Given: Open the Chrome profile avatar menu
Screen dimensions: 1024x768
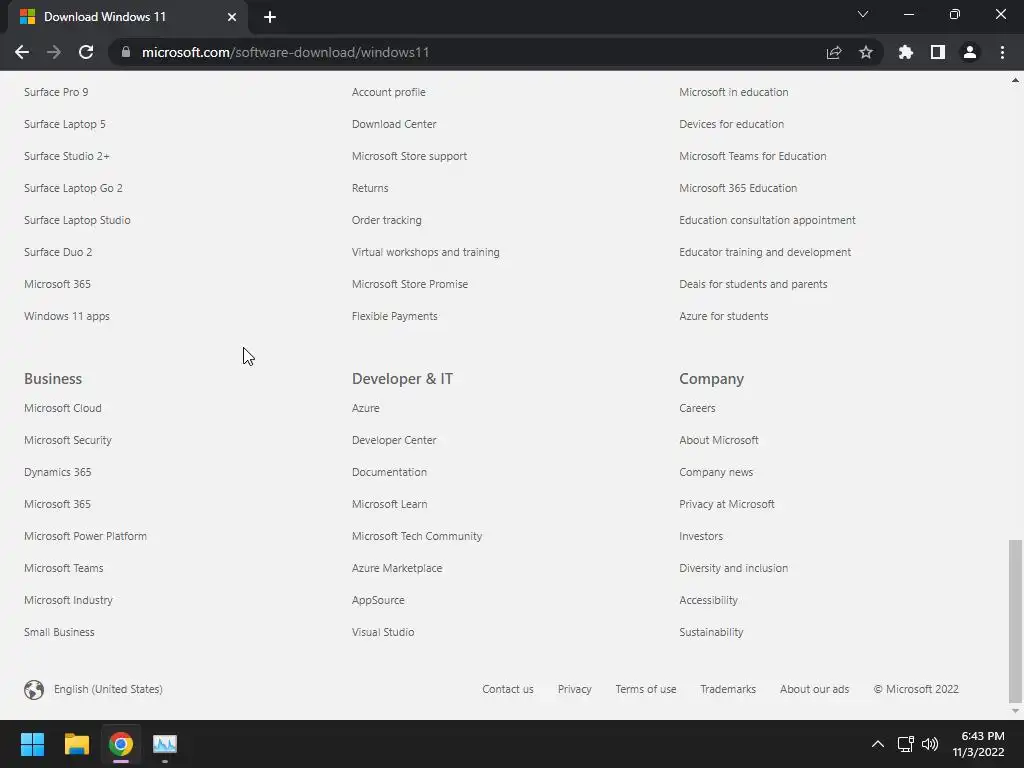Looking at the screenshot, I should [970, 52].
